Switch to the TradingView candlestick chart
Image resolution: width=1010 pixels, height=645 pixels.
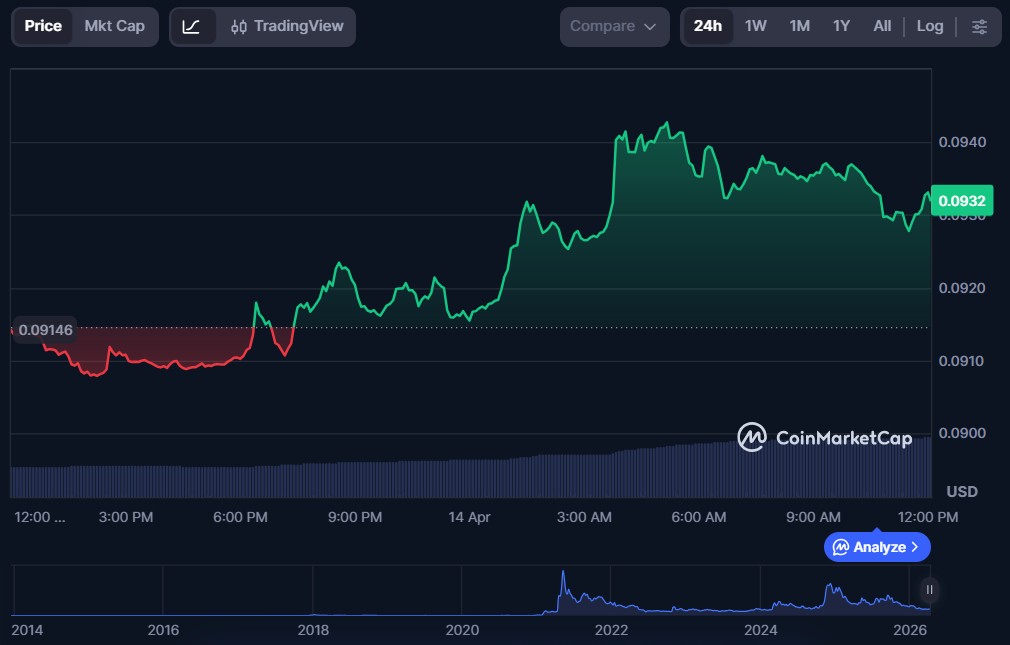286,27
